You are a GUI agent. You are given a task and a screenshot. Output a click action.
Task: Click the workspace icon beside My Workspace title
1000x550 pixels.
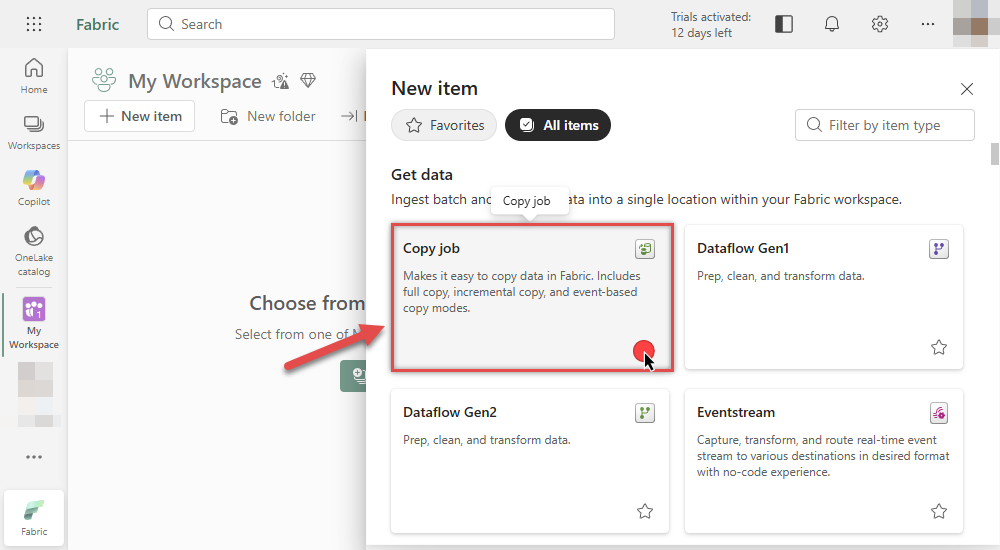click(104, 80)
